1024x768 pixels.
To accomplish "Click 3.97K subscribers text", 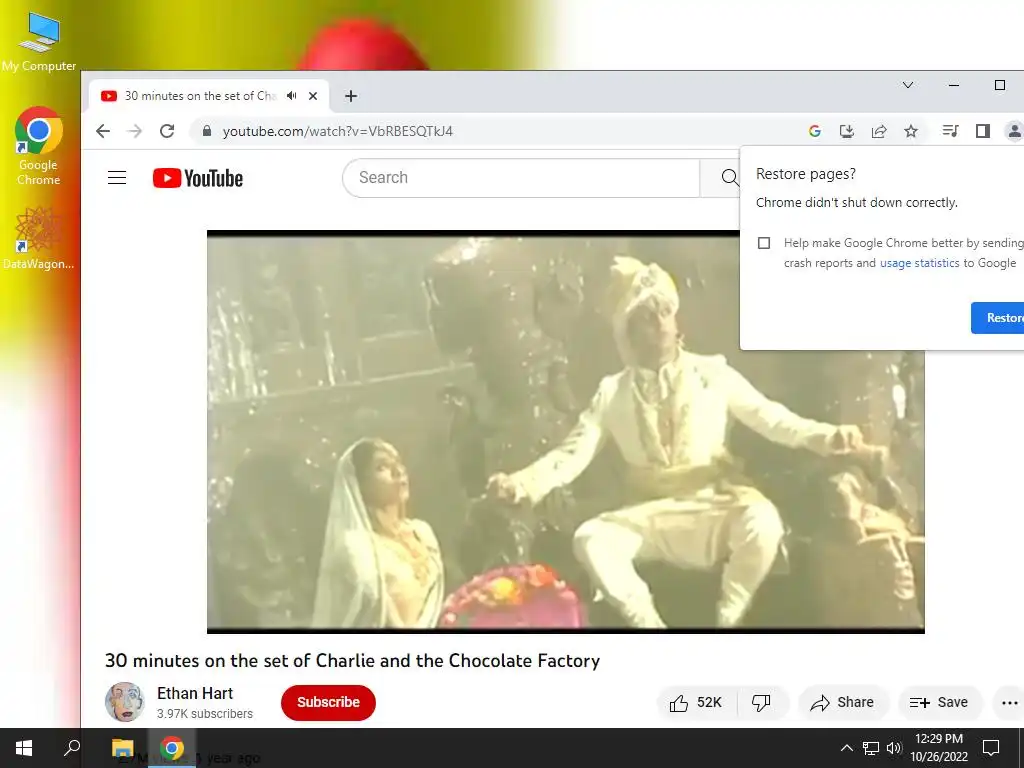I will (204, 714).
